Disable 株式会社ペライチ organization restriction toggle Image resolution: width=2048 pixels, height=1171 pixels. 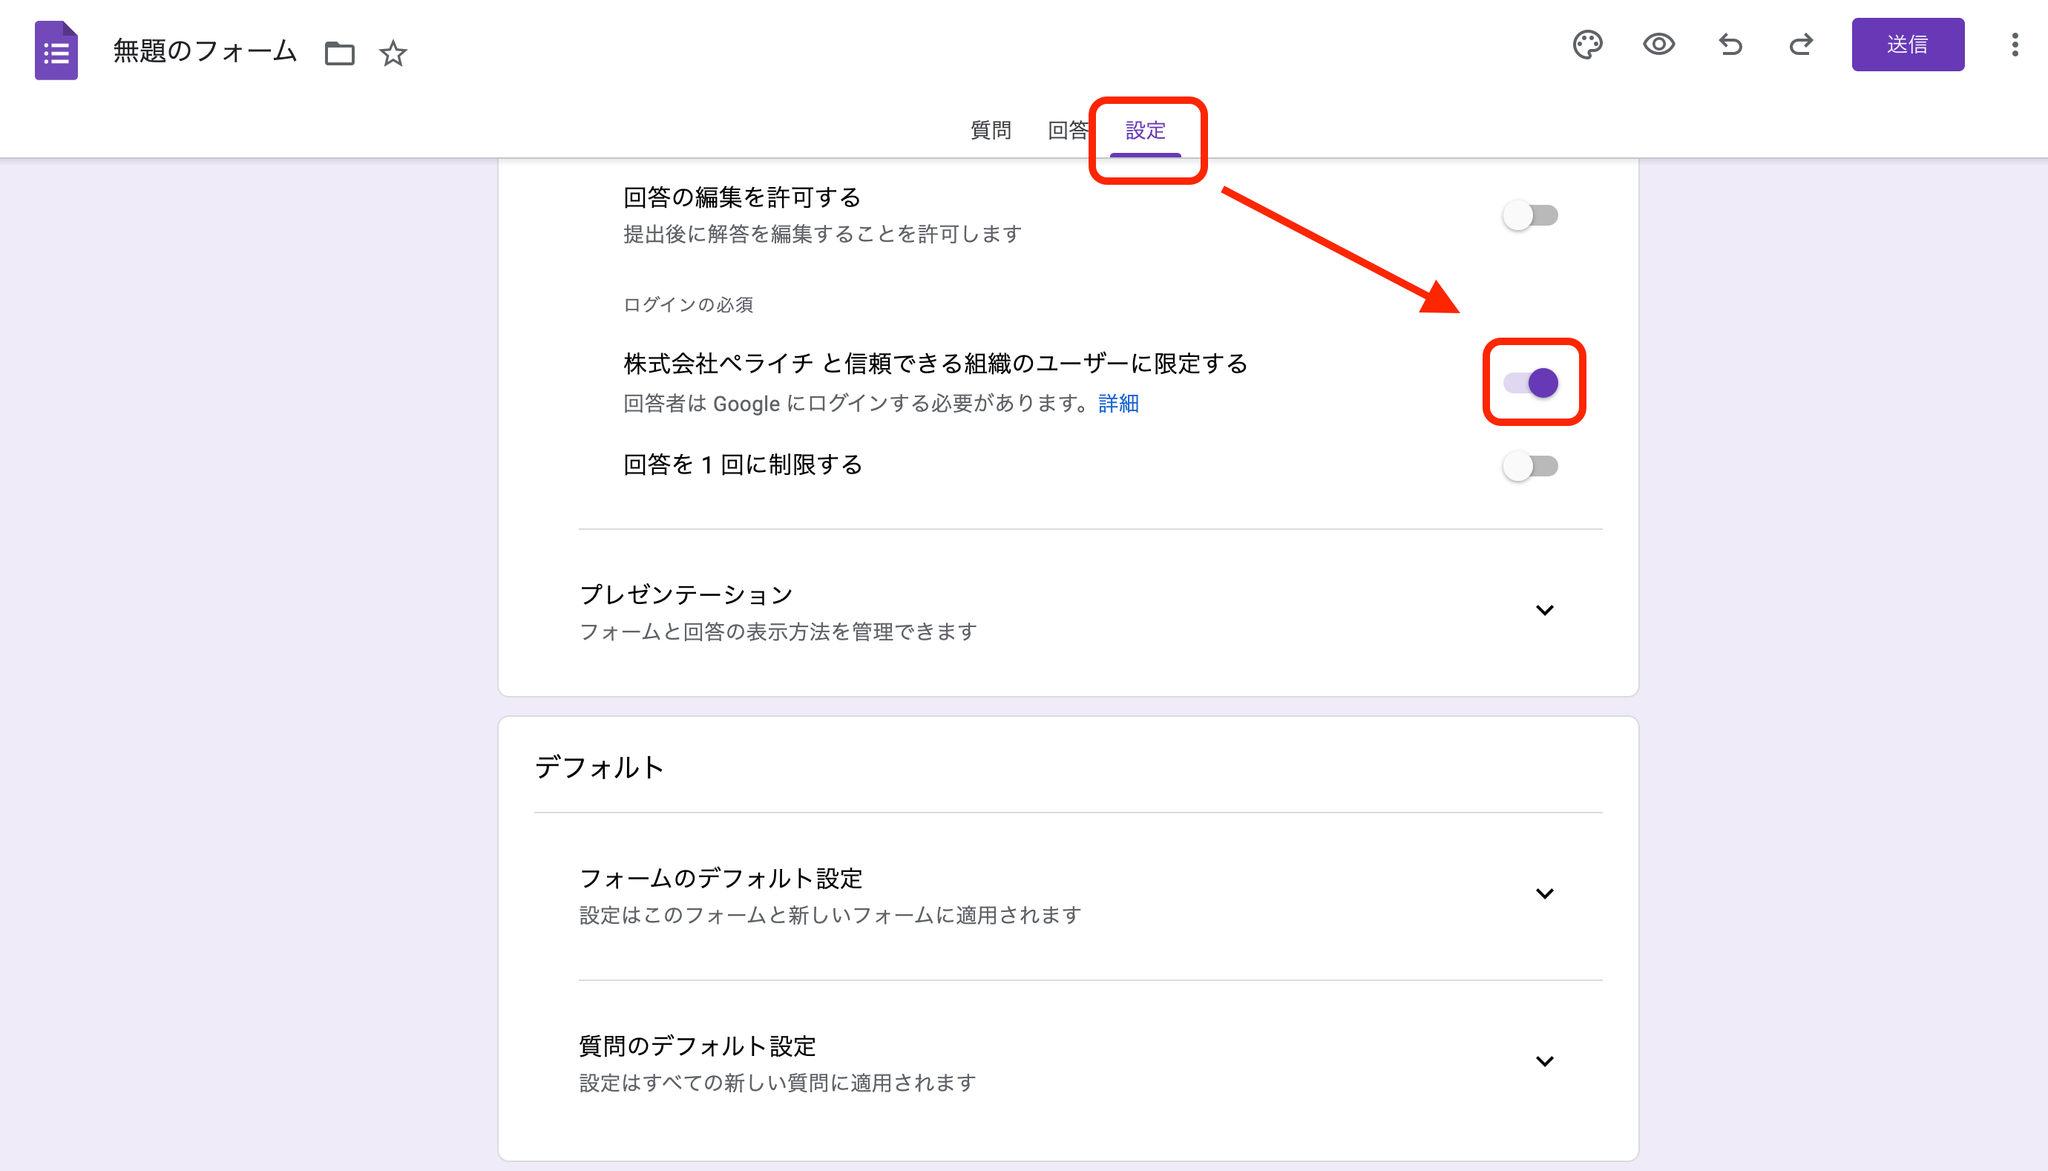1531,382
